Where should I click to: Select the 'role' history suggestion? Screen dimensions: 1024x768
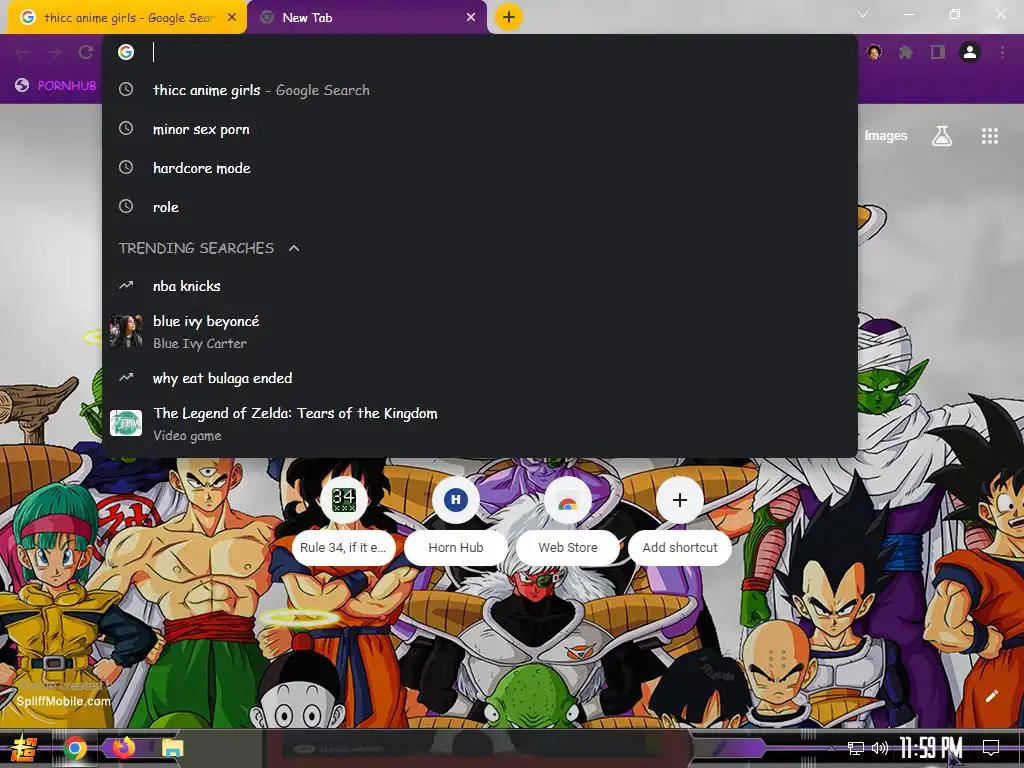click(480, 207)
